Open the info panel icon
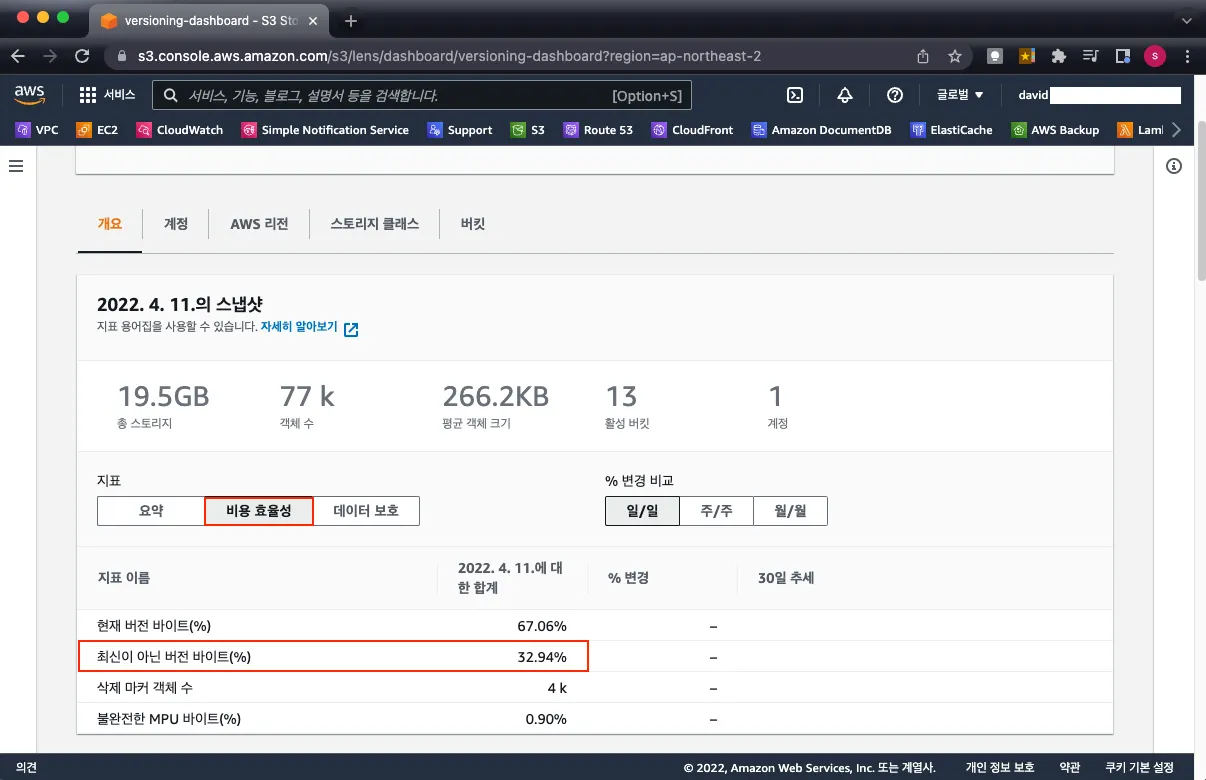 coord(1174,166)
